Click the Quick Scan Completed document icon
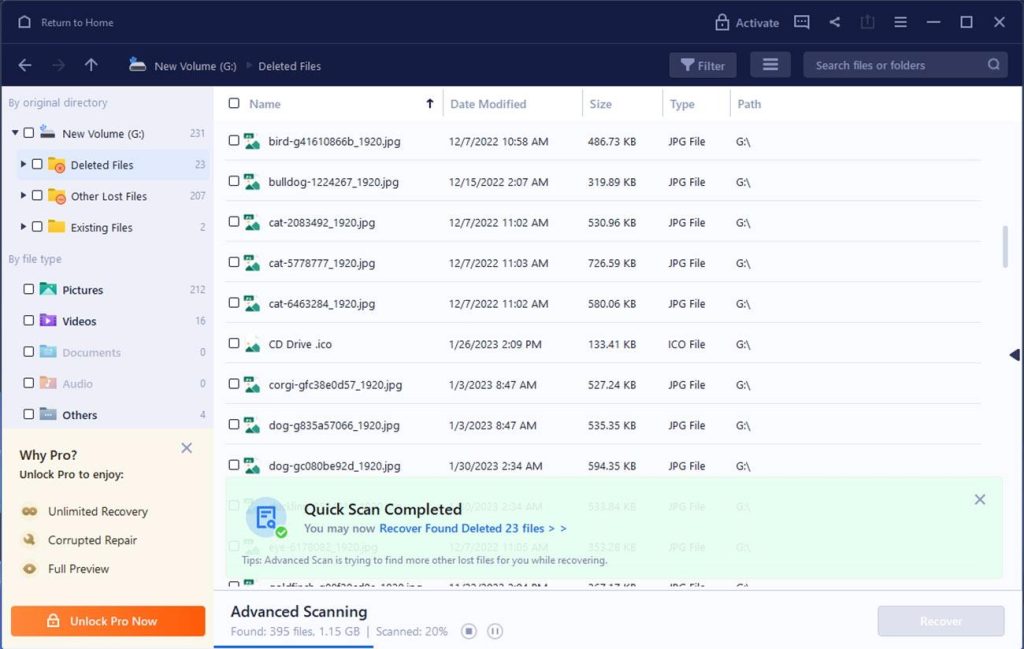 pos(266,518)
